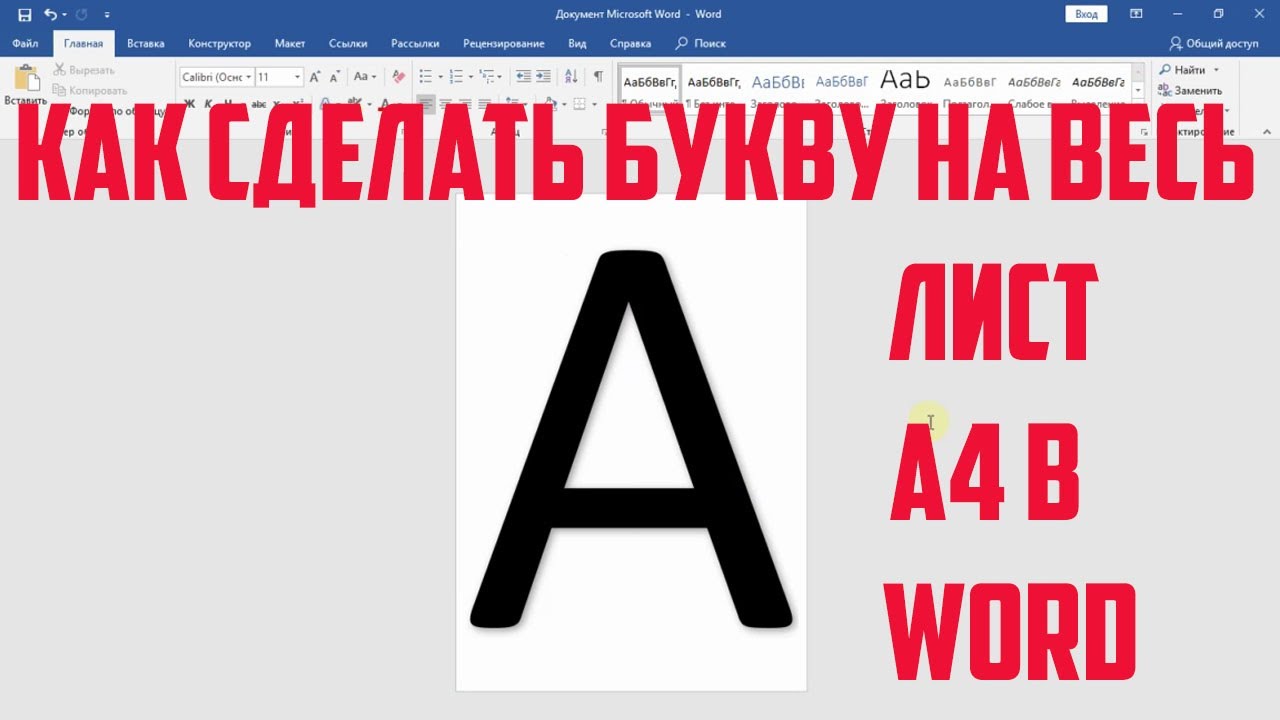Image resolution: width=1280 pixels, height=720 pixels.
Task: Toggle numbered list icon
Action: pos(456,77)
